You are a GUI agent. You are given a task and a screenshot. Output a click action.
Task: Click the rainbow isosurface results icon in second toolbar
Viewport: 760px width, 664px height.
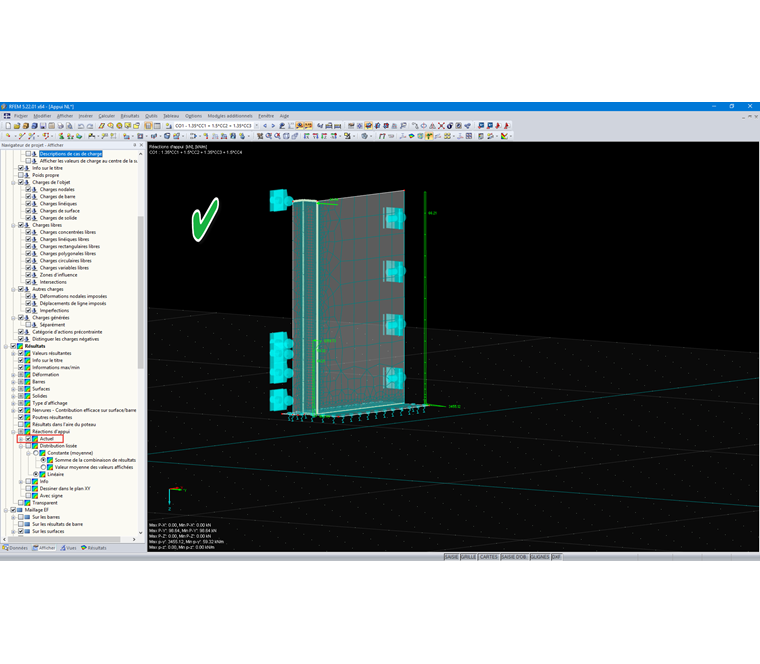pos(412,136)
